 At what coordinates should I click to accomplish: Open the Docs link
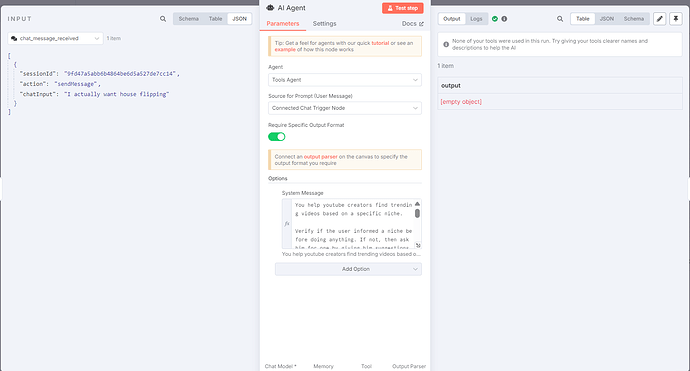coord(412,23)
